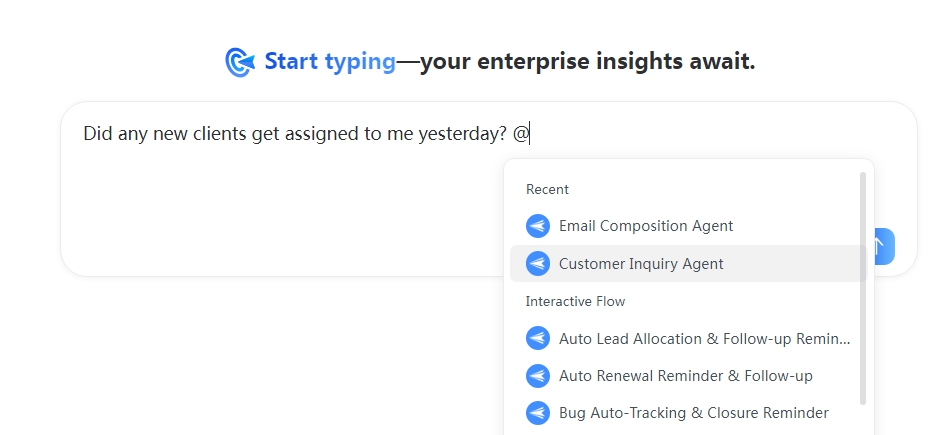Click the Email Composition Agent icon

(537, 226)
